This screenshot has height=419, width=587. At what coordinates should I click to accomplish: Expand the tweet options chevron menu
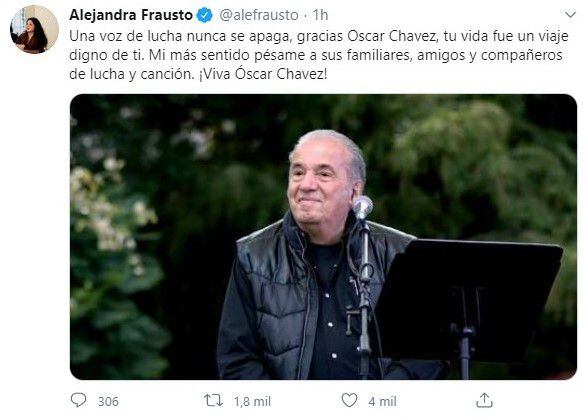point(570,15)
